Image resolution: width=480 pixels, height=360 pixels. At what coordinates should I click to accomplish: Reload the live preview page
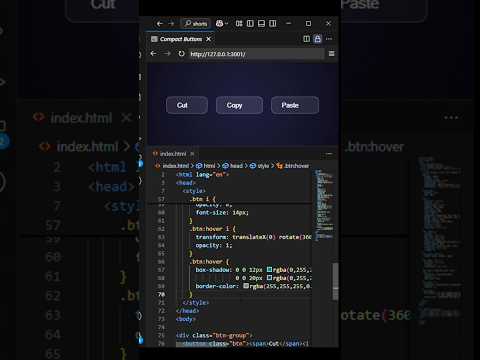pos(181,54)
